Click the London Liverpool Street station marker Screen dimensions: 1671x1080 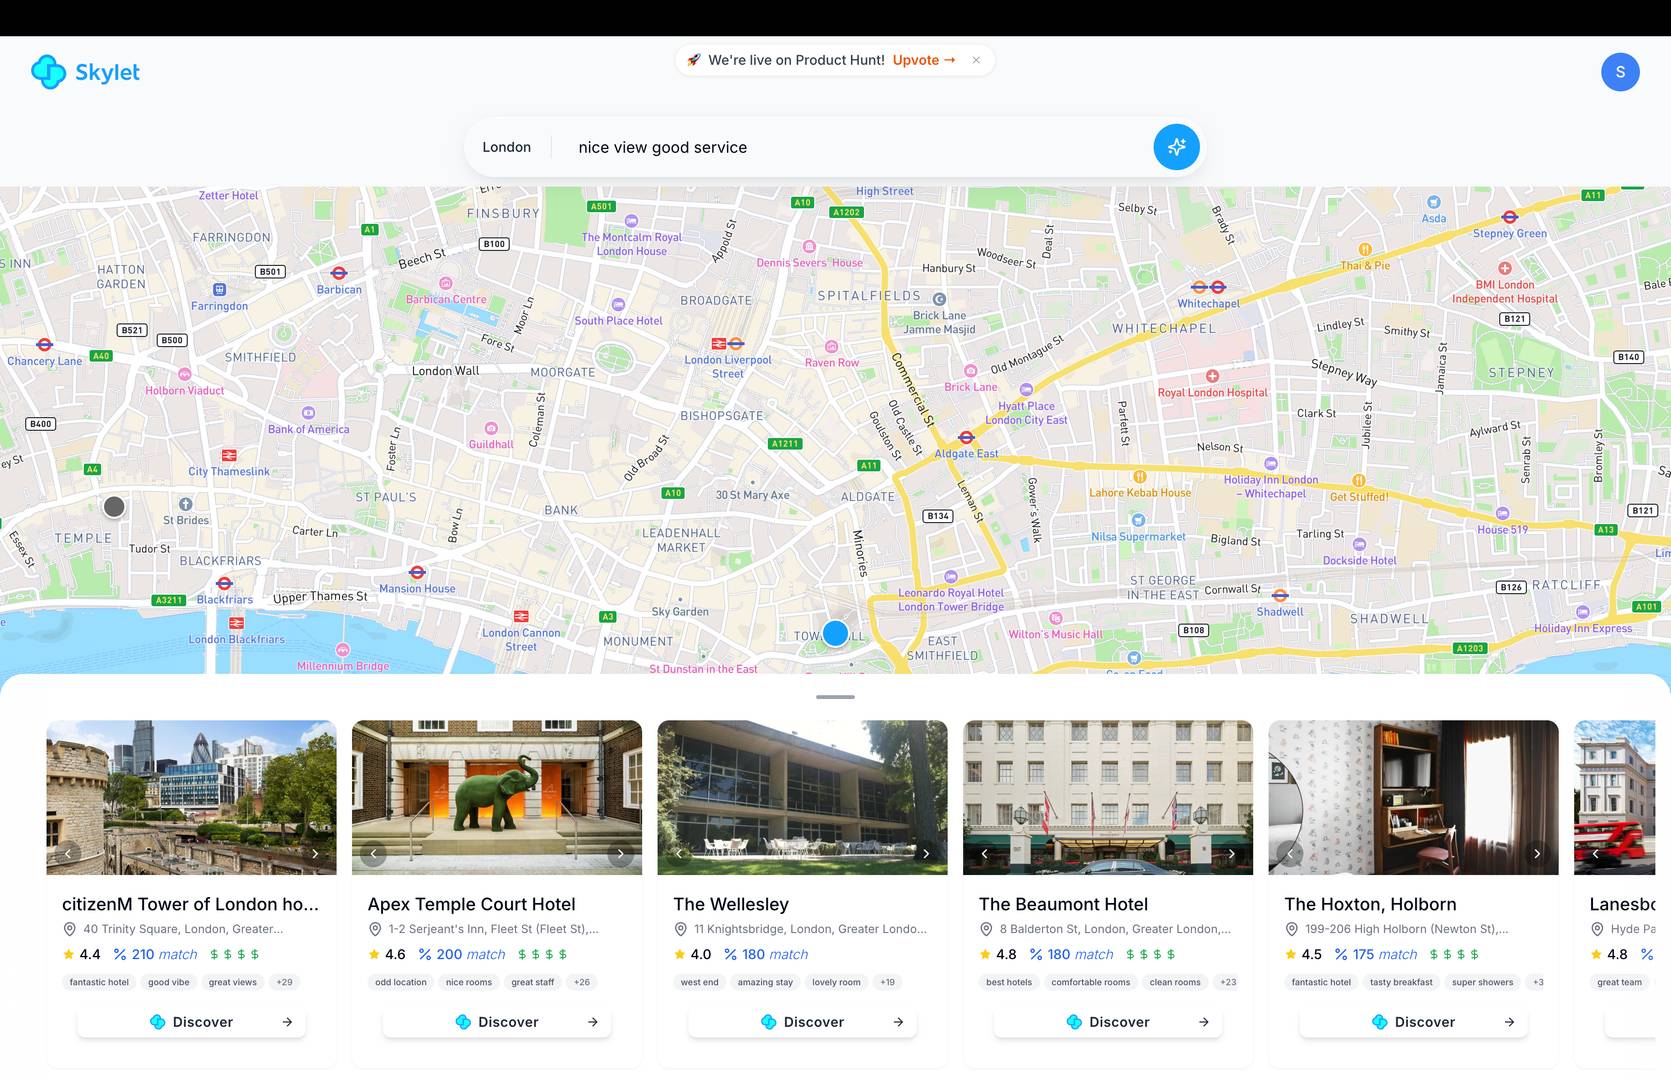pyautogui.click(x=727, y=343)
